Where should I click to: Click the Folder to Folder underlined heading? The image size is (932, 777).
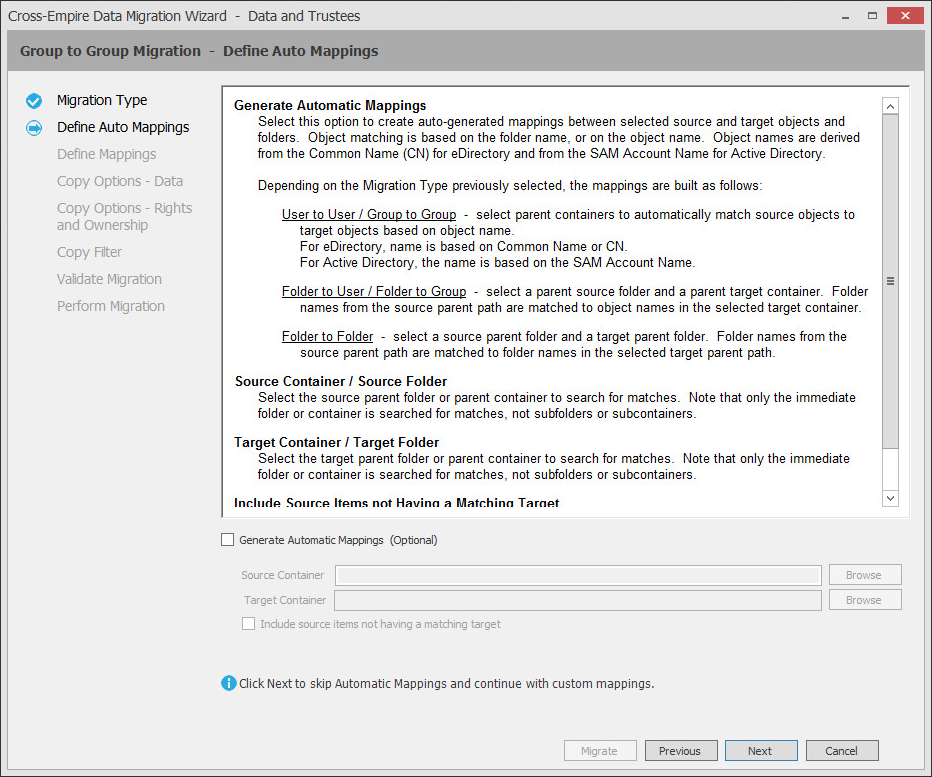pos(327,336)
